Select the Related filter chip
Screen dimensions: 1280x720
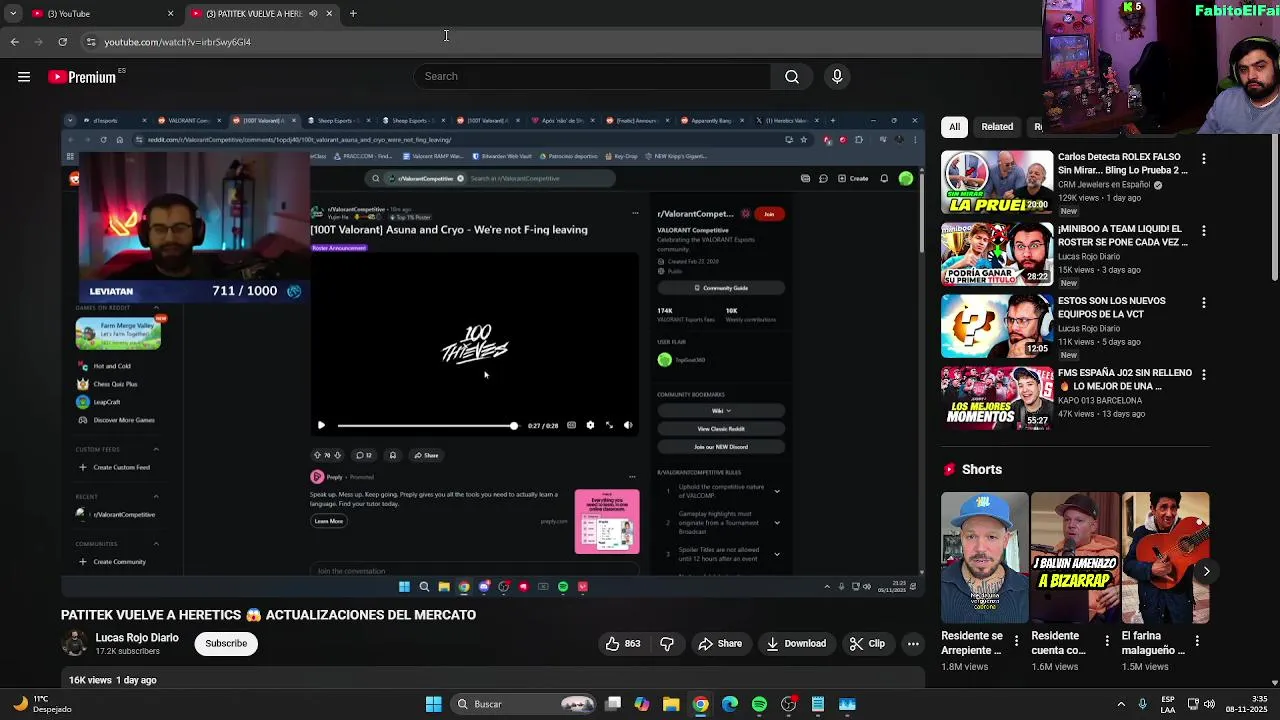pos(997,127)
